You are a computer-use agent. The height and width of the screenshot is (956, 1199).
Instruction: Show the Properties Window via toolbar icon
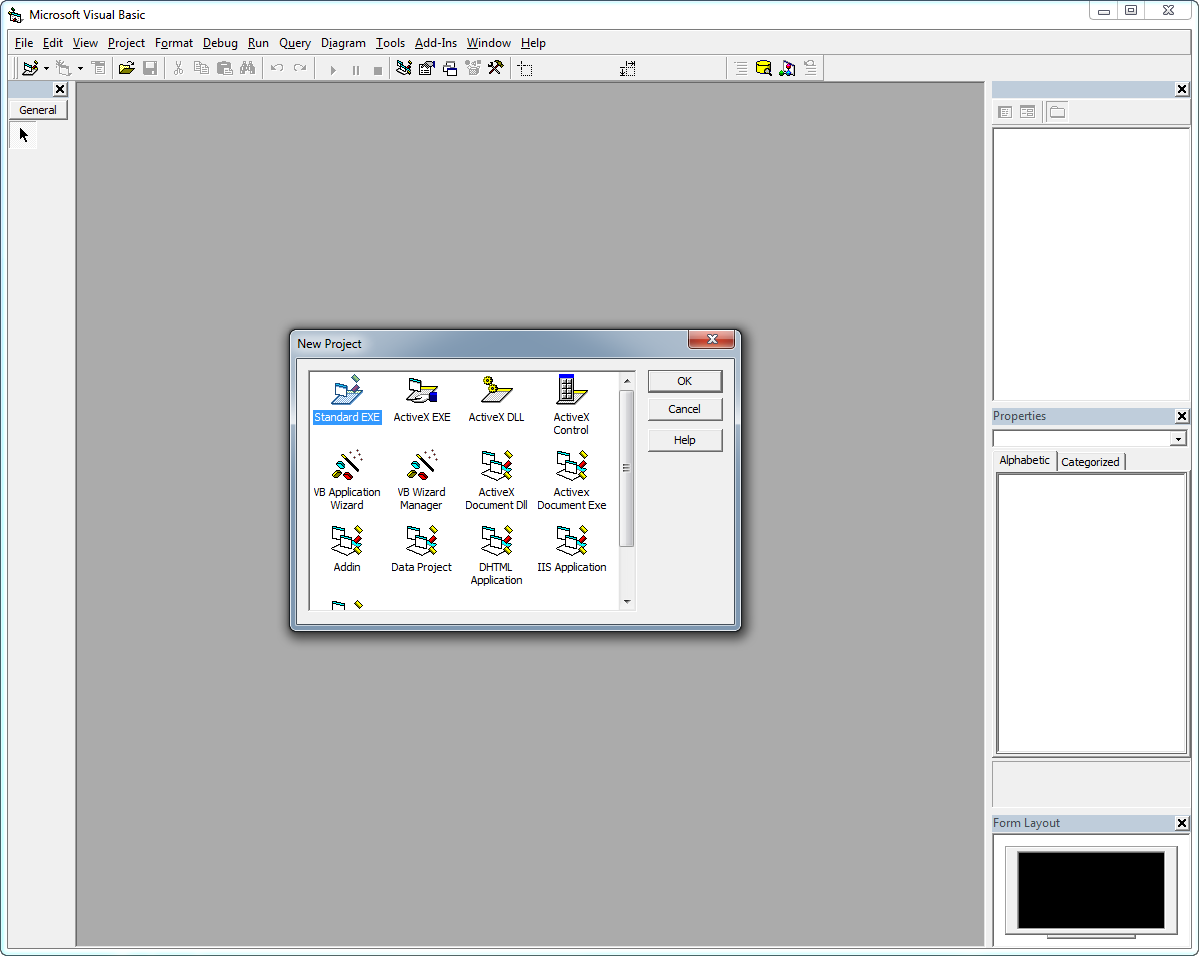[x=427, y=68]
